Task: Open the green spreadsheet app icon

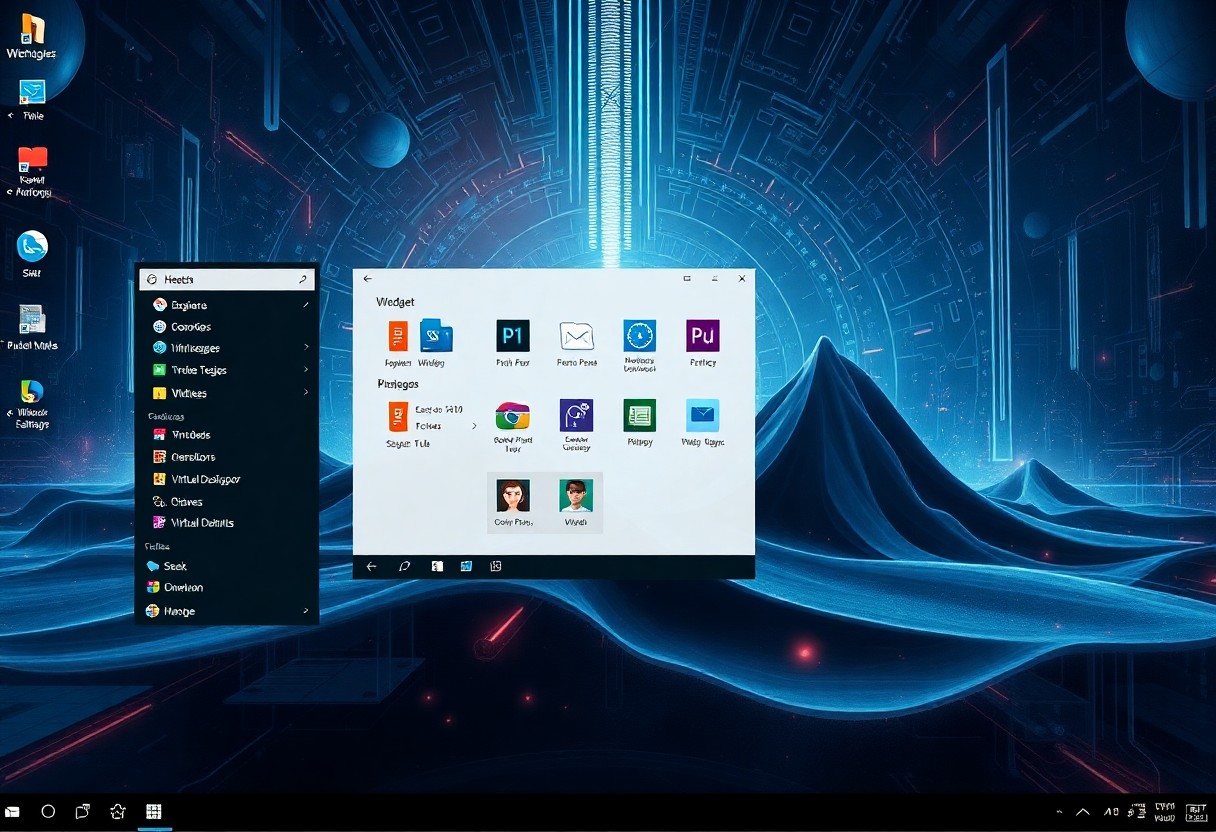Action: pos(639,415)
